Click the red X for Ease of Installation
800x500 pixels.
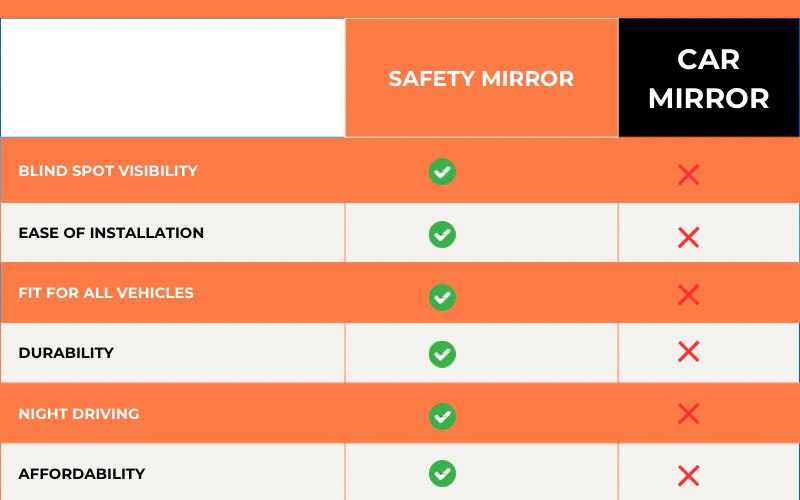[x=688, y=237]
